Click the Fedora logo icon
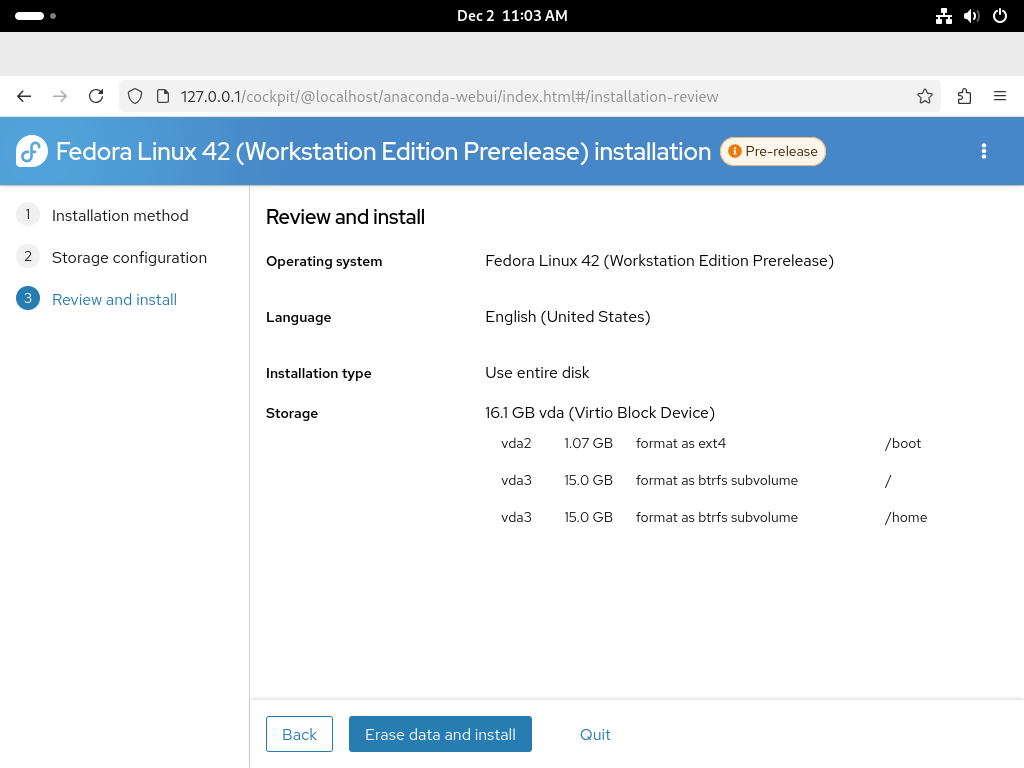 tap(31, 152)
